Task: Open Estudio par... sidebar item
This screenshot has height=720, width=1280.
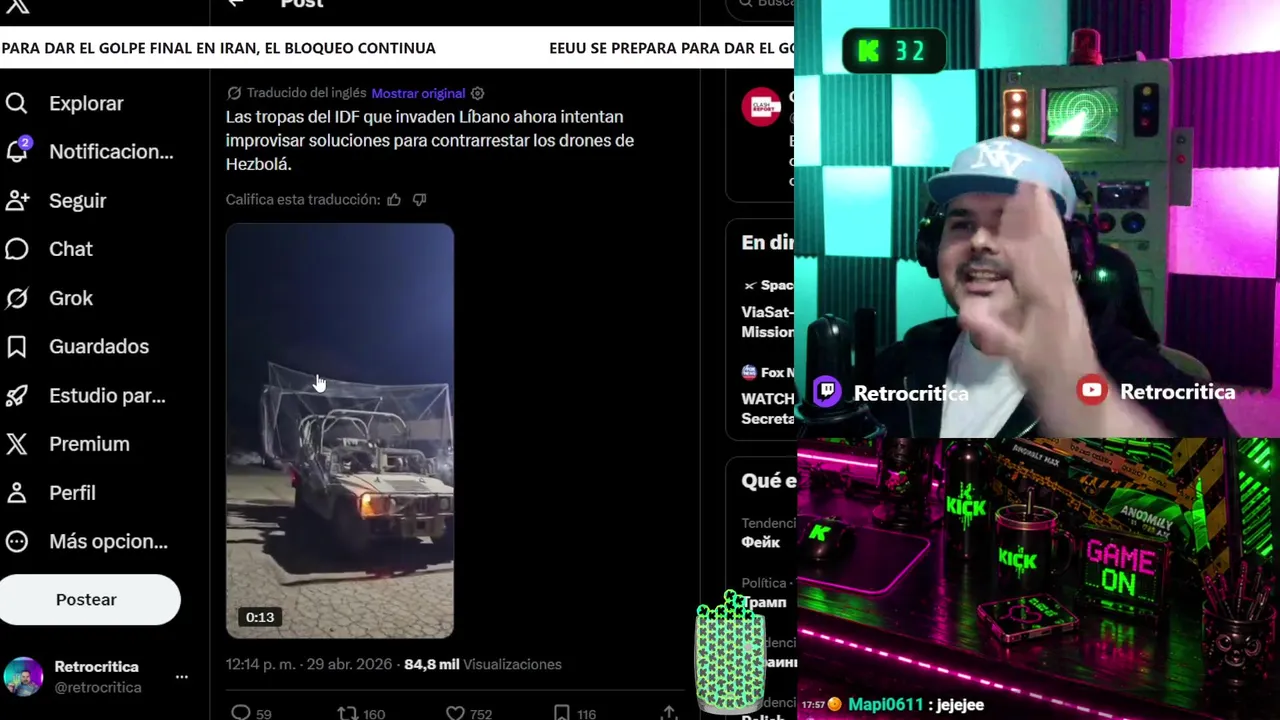Action: coord(107,395)
